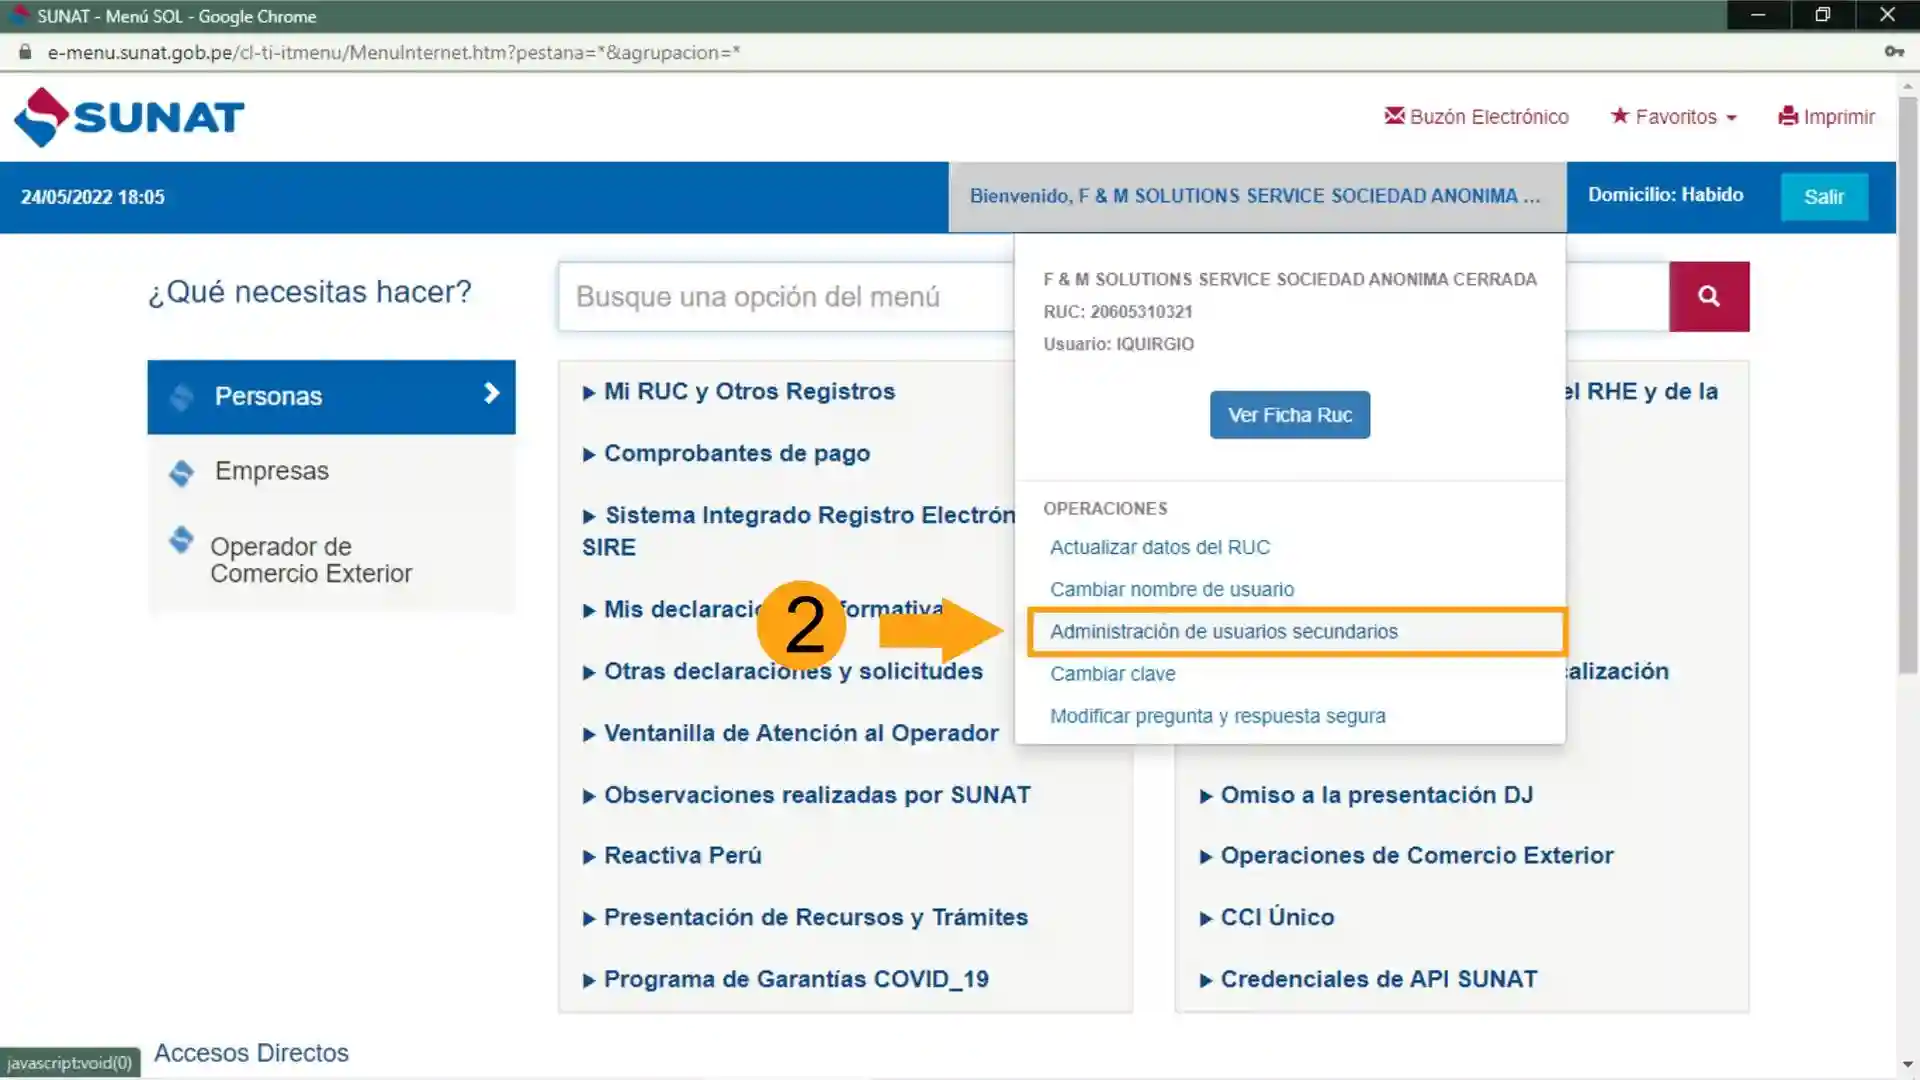Expand Observaciones realizadas por SUNAT
1920x1080 pixels.
click(806, 796)
